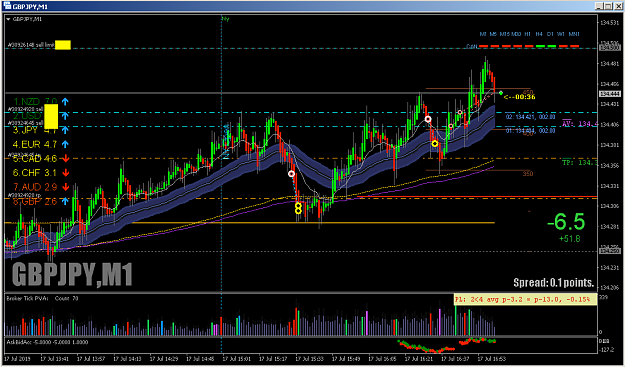Select the MN1 timeframe label

(x=574, y=34)
